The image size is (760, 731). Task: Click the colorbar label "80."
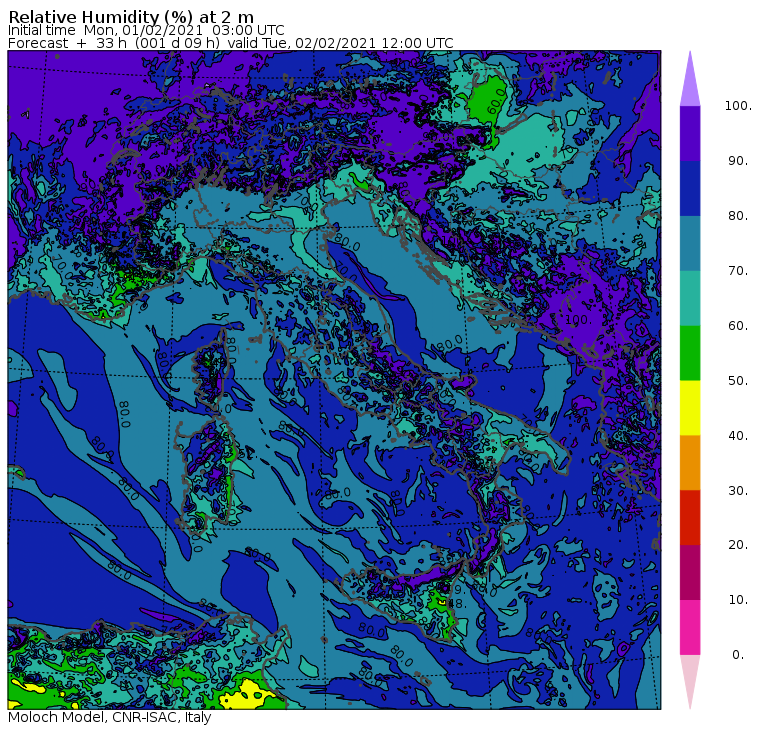[738, 216]
